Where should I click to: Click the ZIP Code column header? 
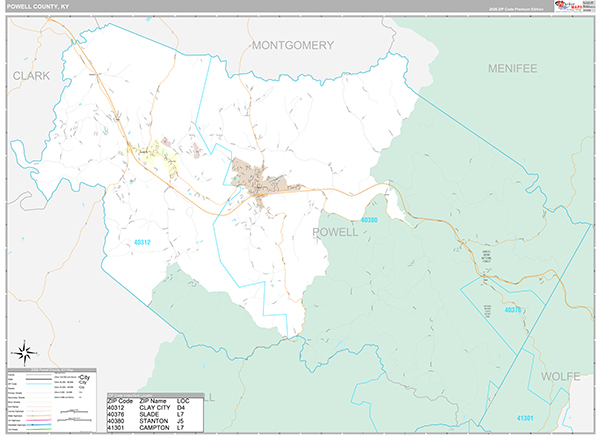pos(121,400)
